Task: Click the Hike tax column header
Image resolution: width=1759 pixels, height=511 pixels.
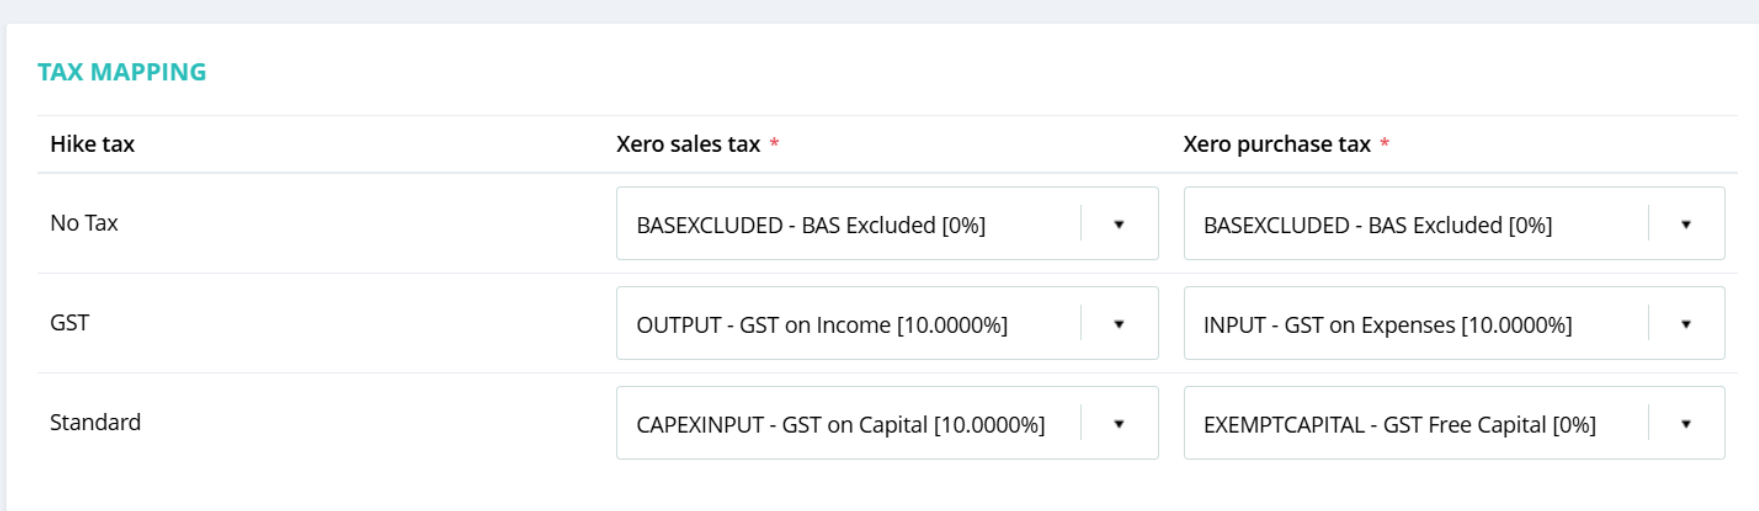Action: click(92, 144)
